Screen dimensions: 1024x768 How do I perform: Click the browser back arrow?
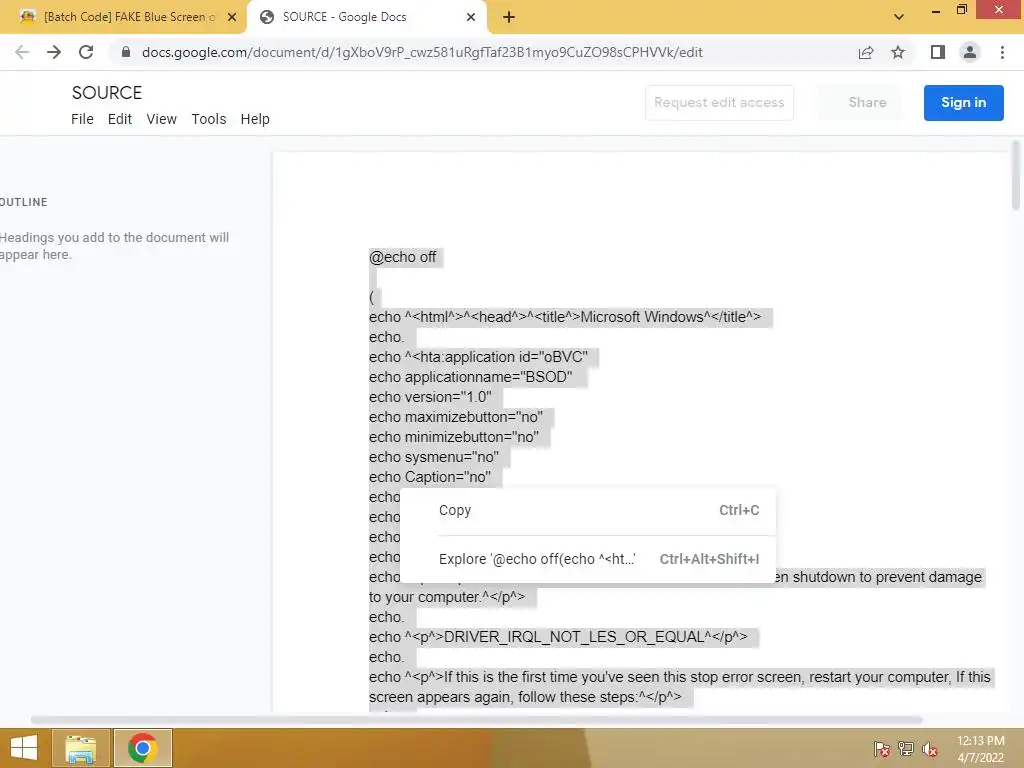tap(22, 52)
